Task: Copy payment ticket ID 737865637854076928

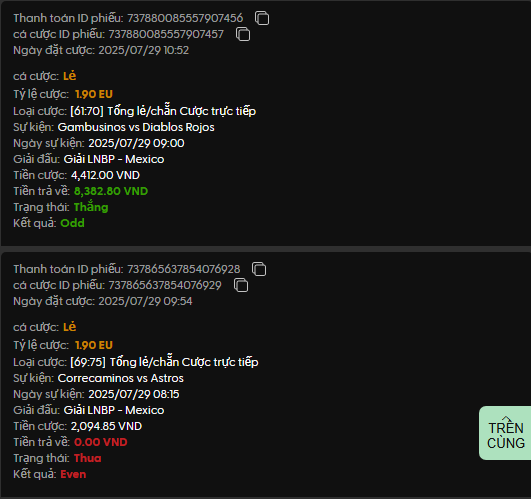Action: coord(259,269)
